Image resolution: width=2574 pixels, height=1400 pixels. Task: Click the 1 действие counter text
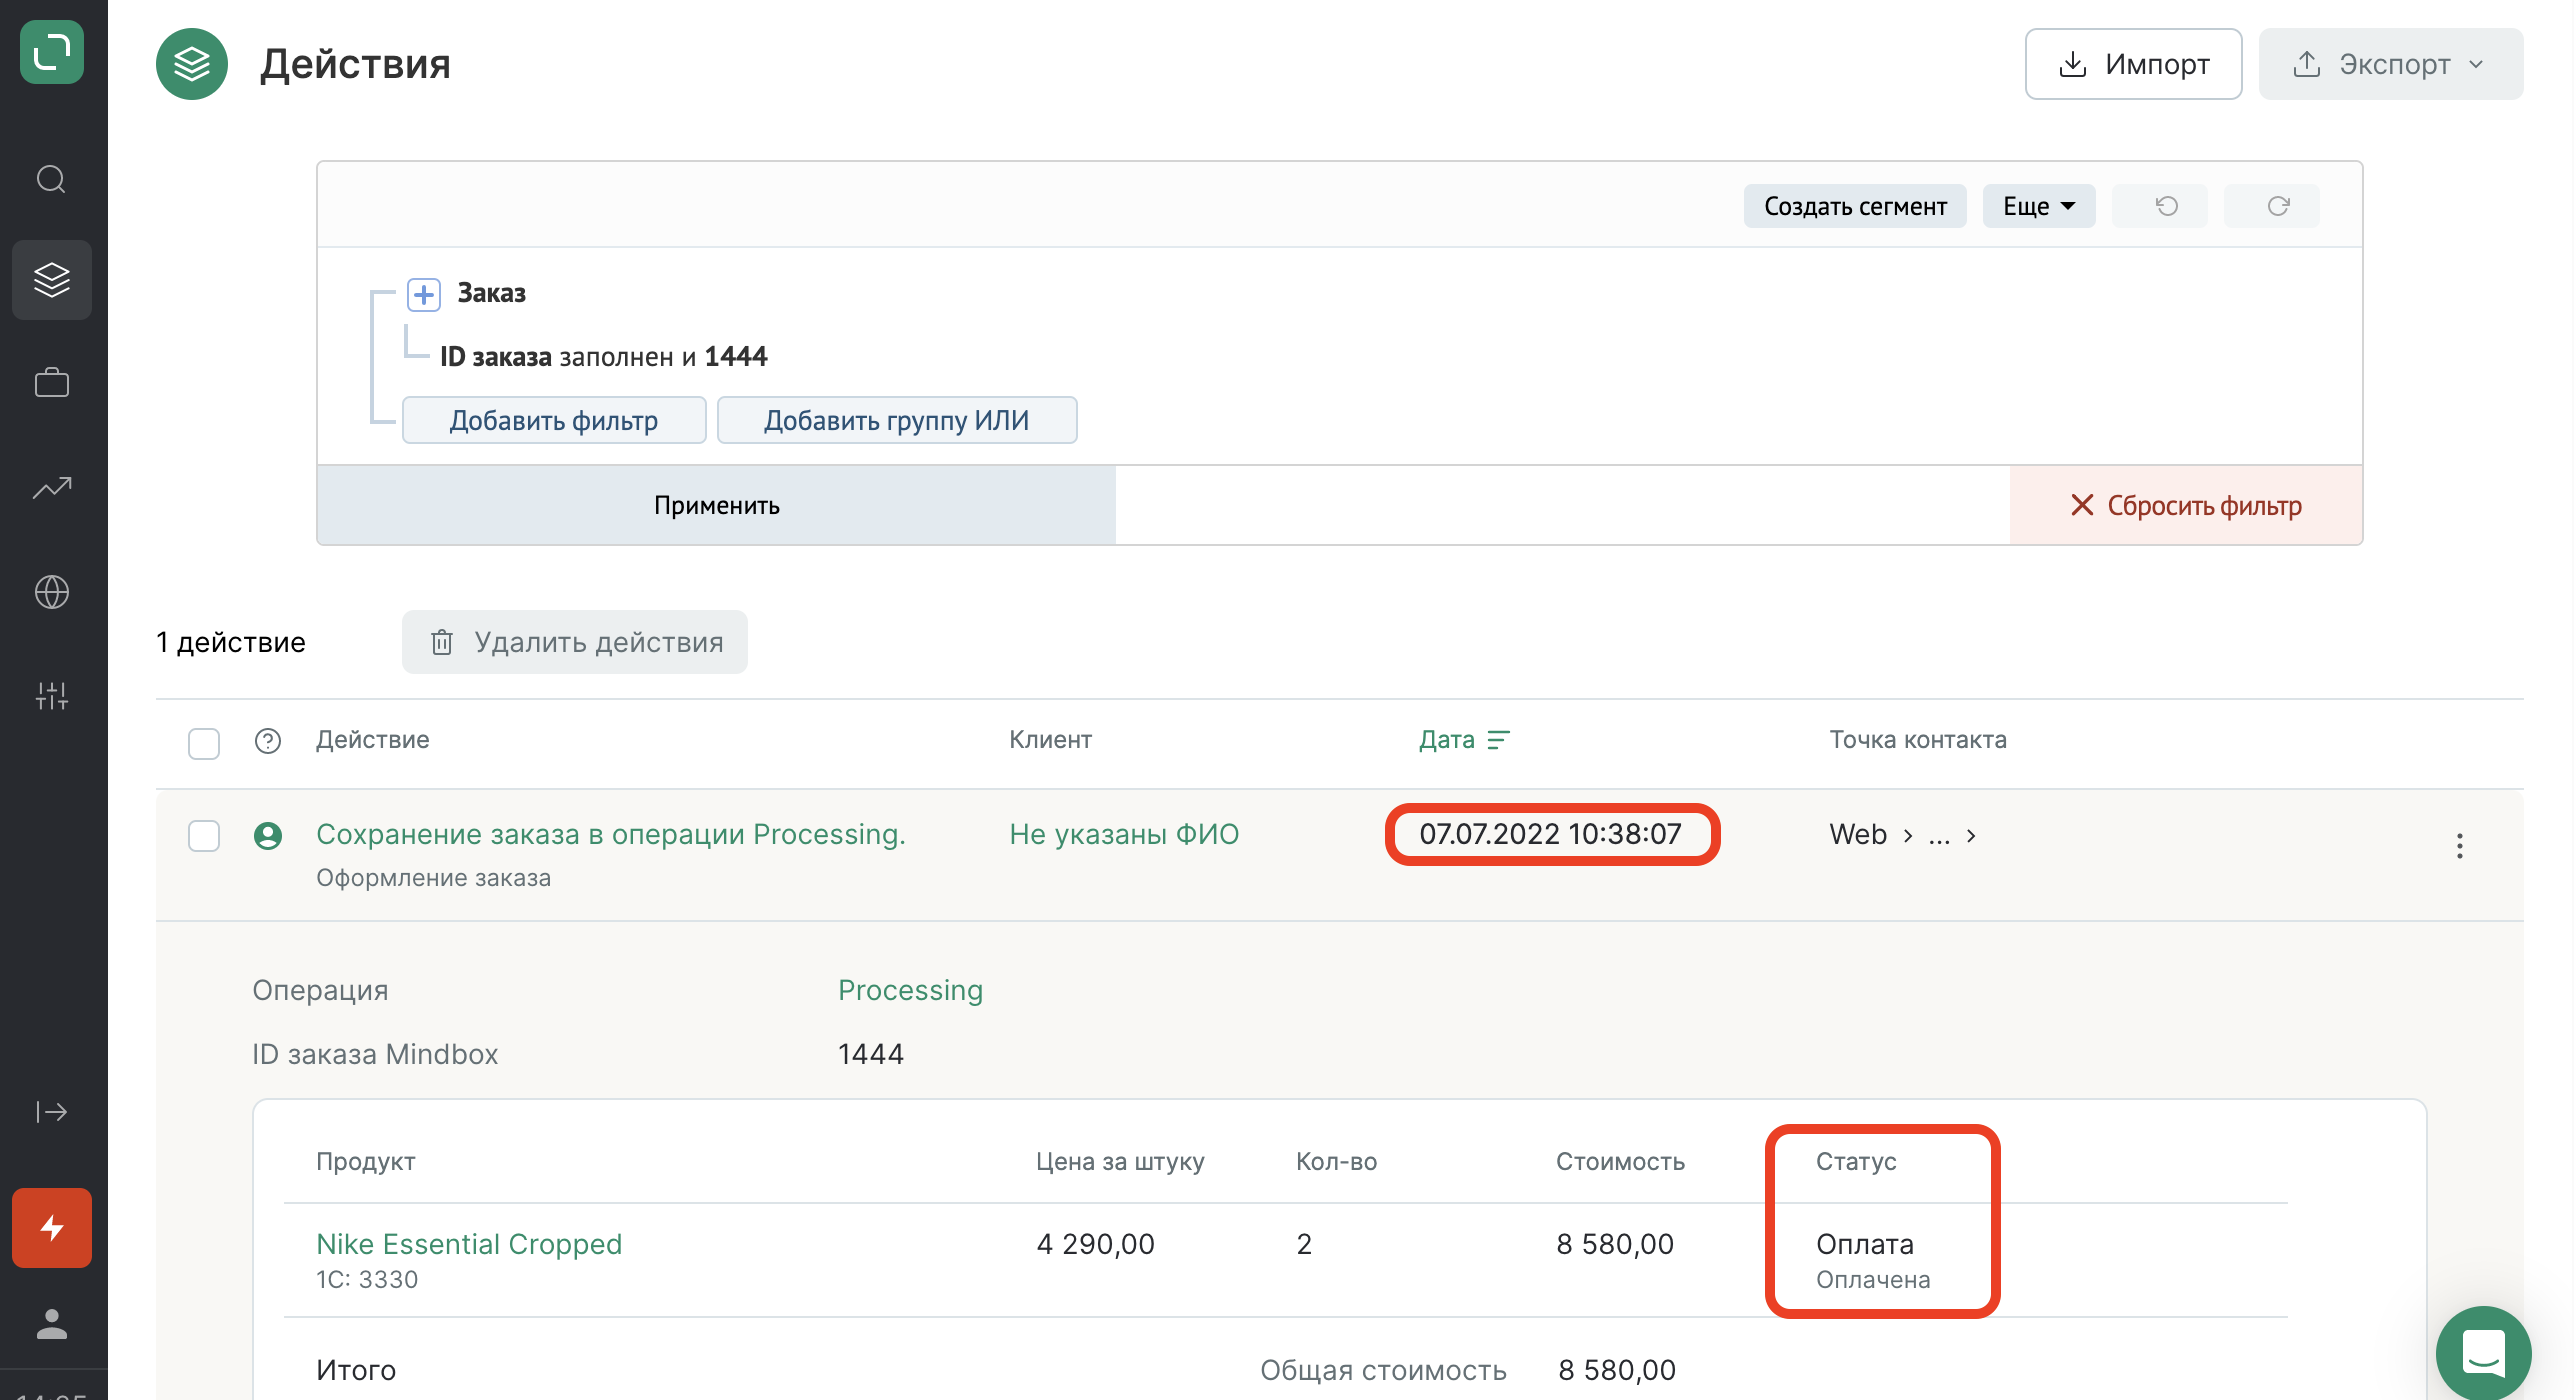point(231,642)
